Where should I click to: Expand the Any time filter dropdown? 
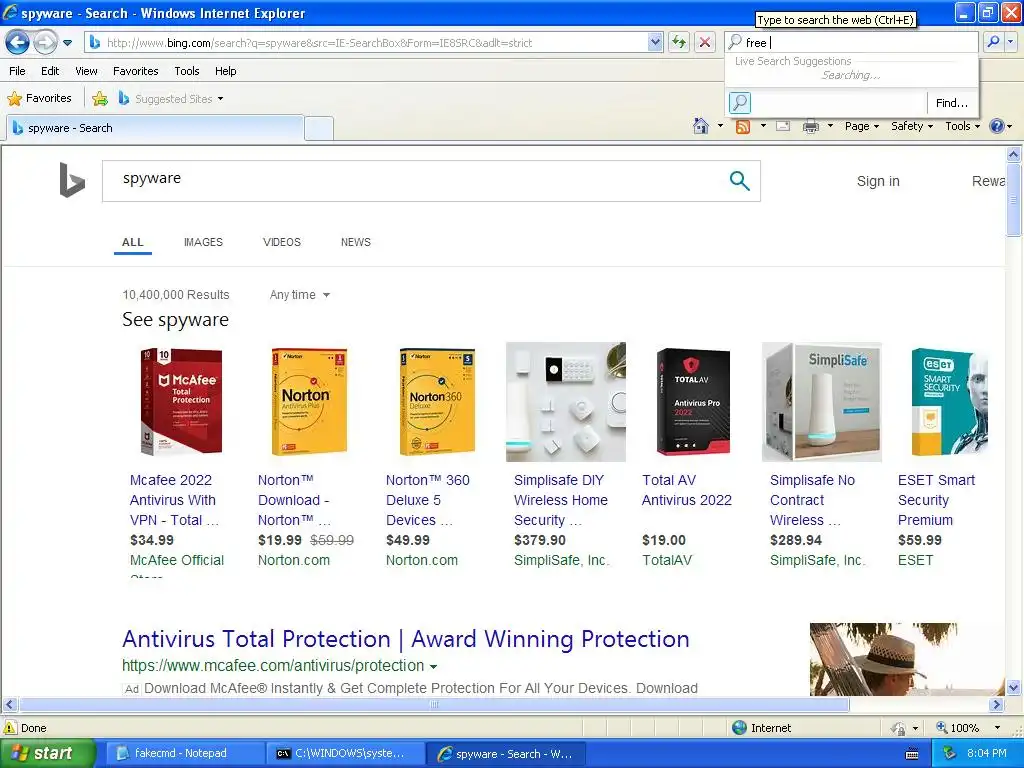point(300,295)
